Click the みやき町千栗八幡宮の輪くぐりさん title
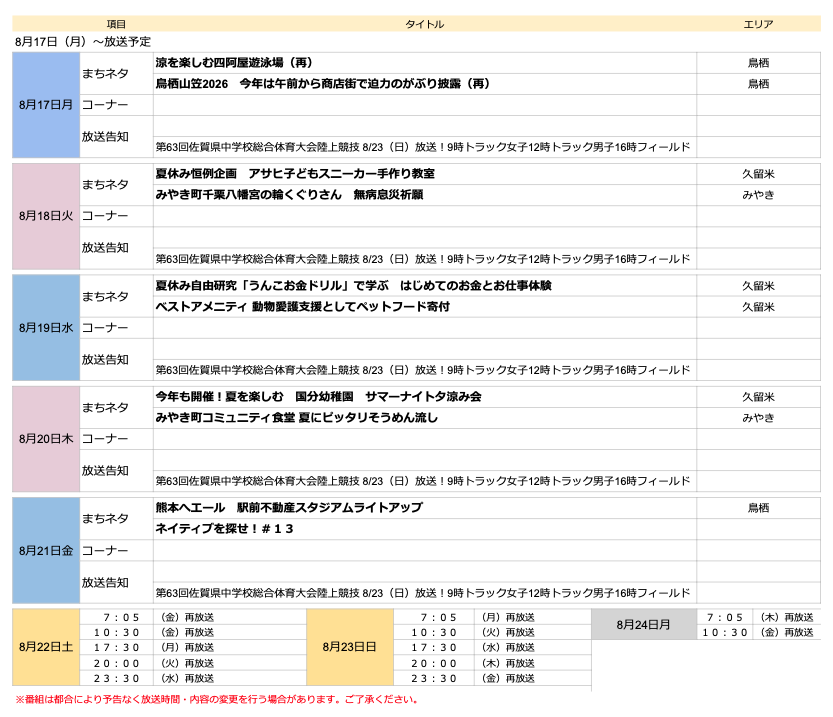Image resolution: width=833 pixels, height=717 pixels. tap(289, 195)
